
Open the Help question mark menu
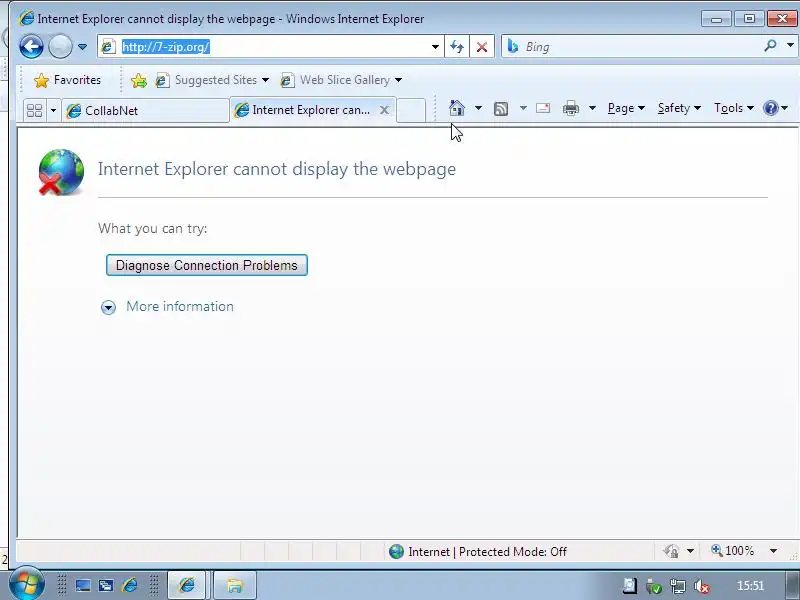click(x=776, y=108)
